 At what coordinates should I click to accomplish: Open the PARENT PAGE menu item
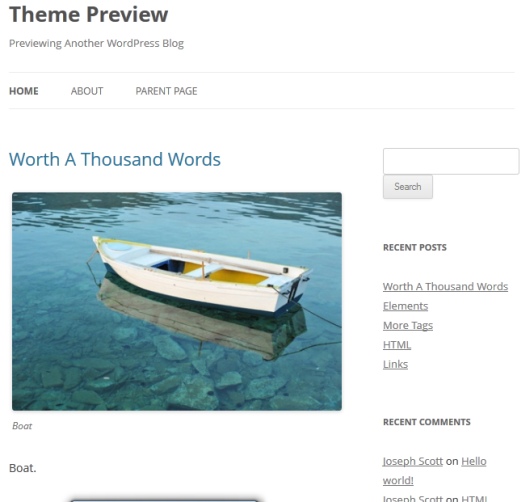pos(166,91)
